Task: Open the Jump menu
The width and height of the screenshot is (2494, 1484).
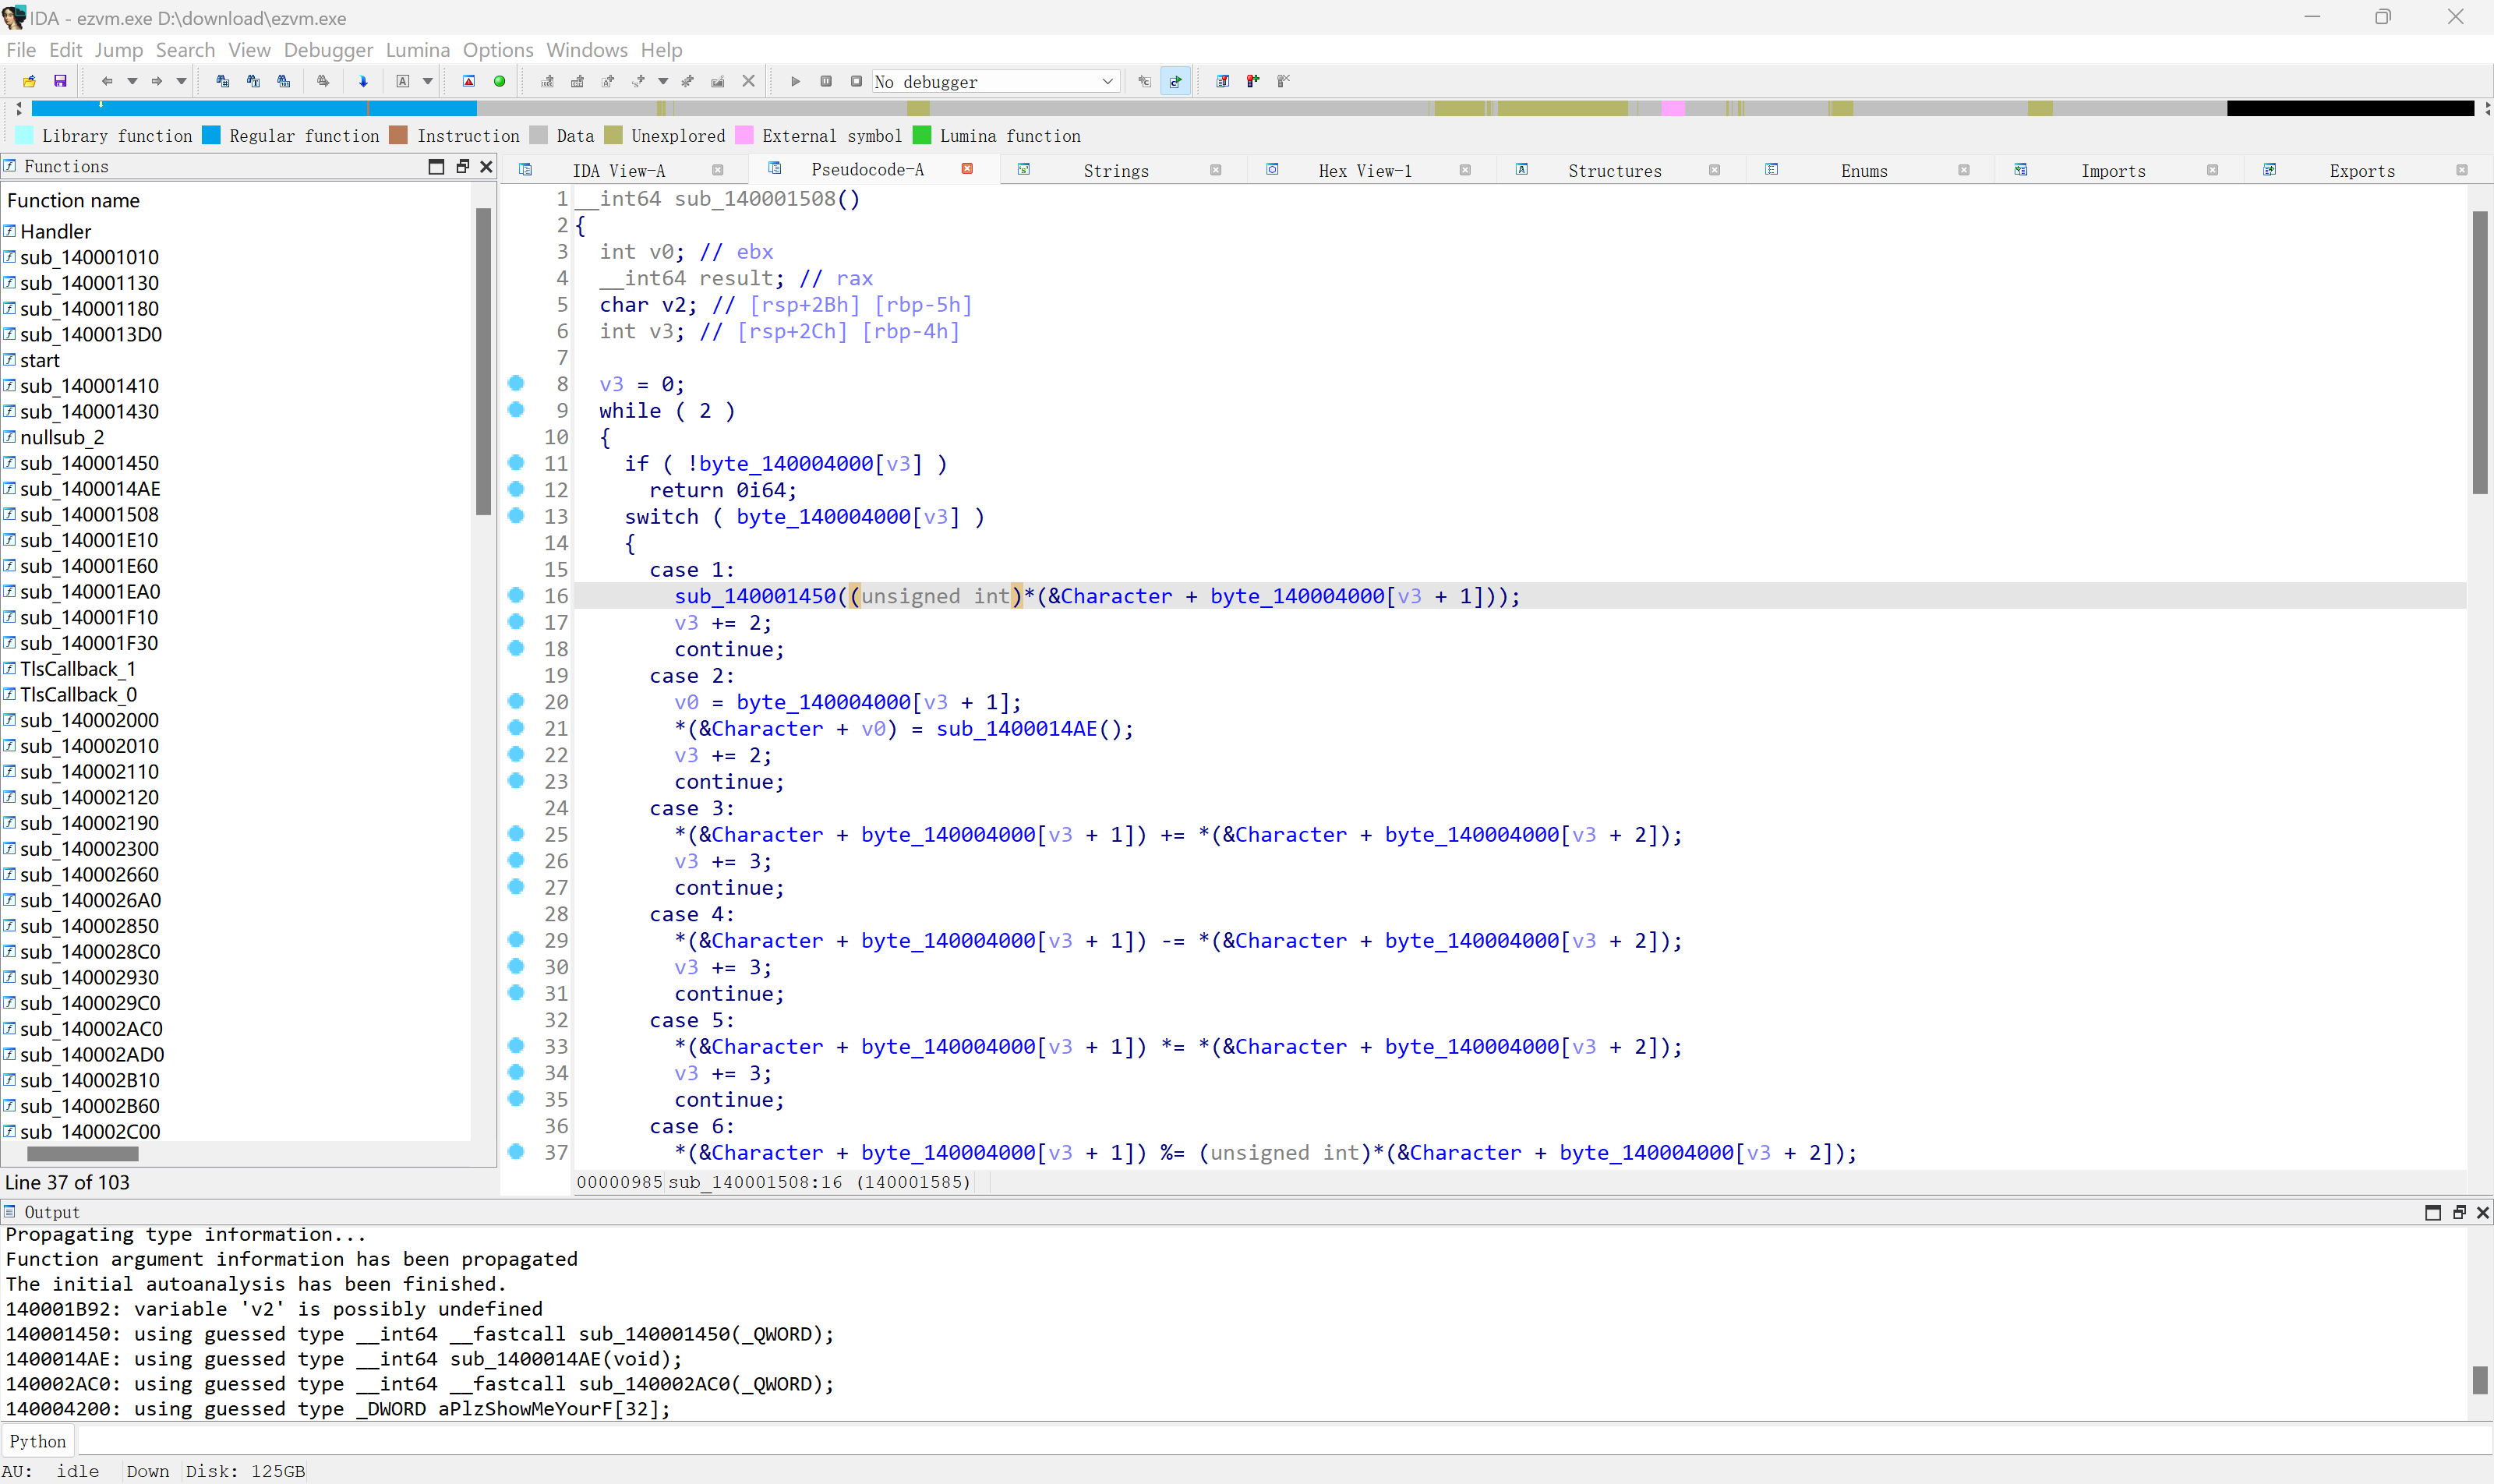Action: tap(119, 50)
